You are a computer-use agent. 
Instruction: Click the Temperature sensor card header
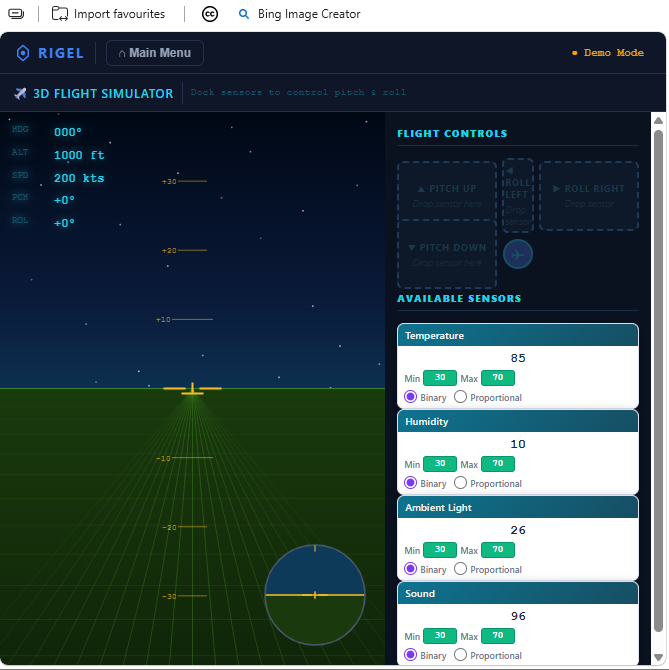tap(518, 335)
